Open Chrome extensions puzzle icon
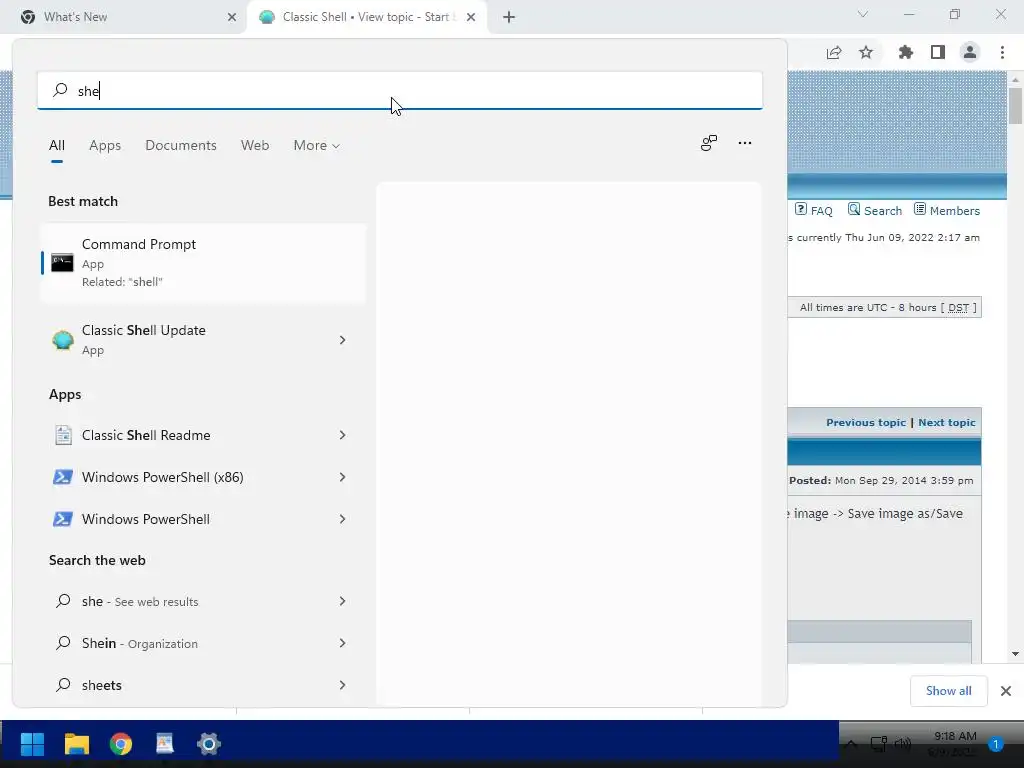Screen dimensions: 1024x768 click(906, 52)
